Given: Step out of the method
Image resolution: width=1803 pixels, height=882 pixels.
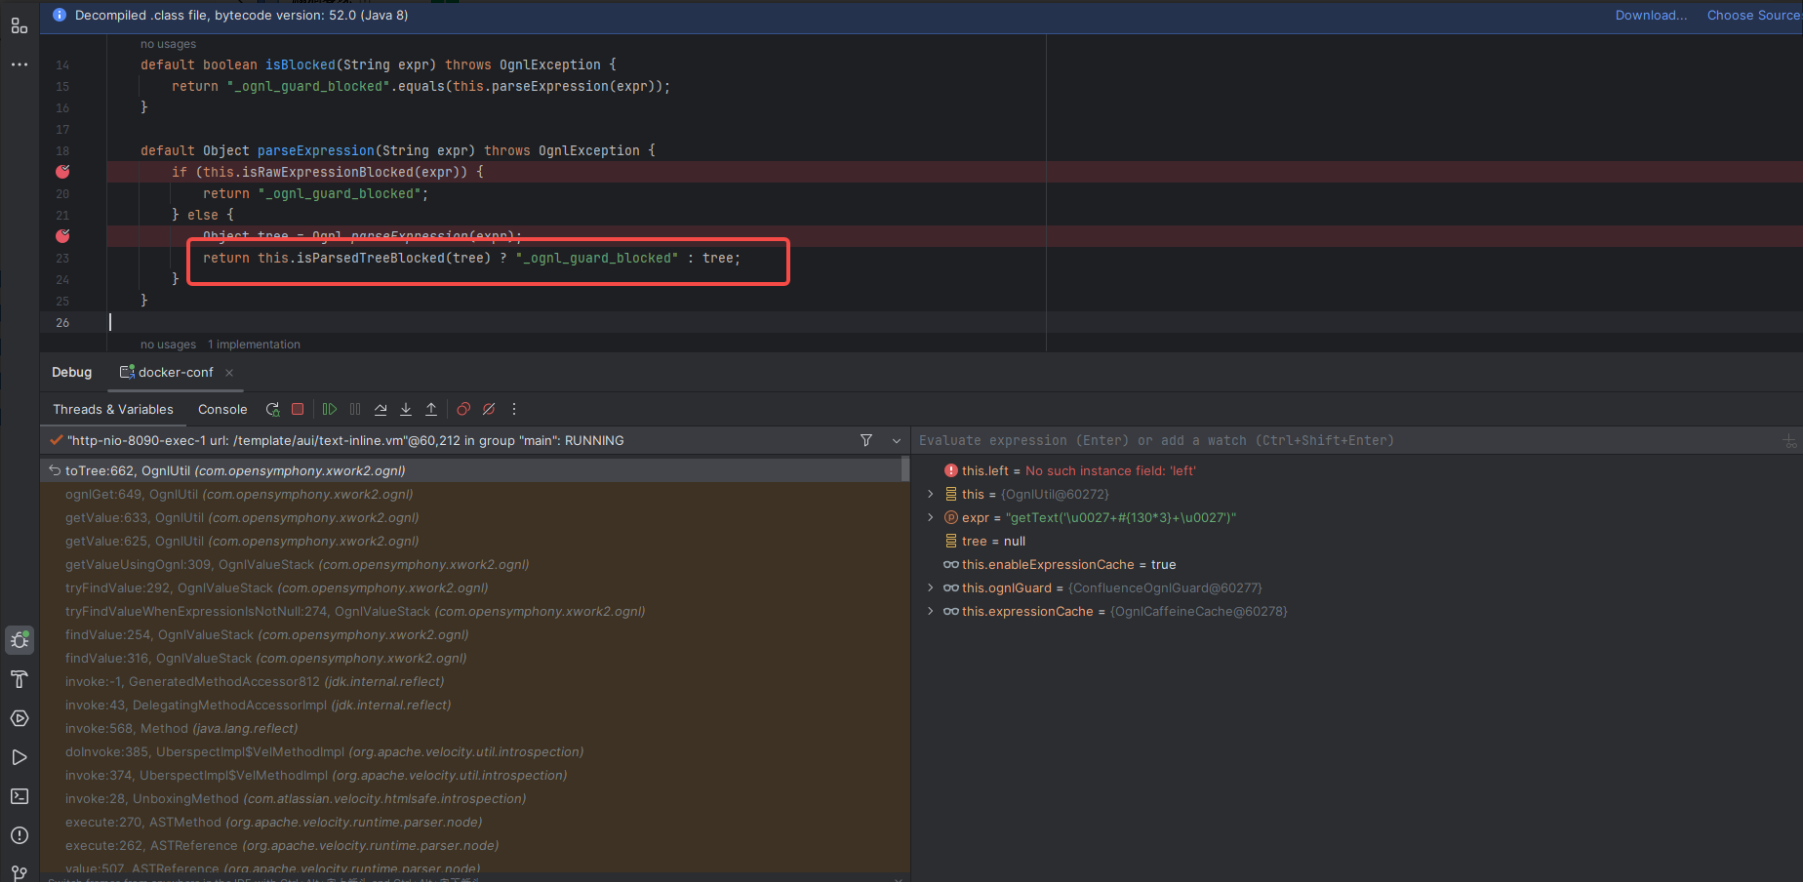Looking at the screenshot, I should (431, 409).
